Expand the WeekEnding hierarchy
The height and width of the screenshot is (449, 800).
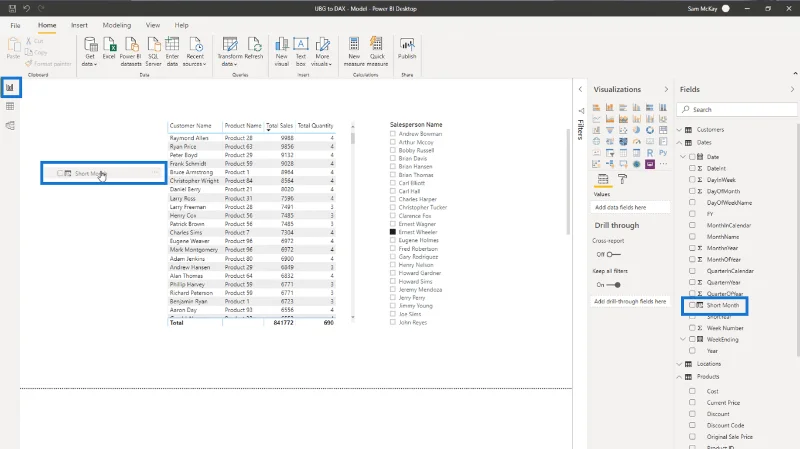pyautogui.click(x=684, y=339)
